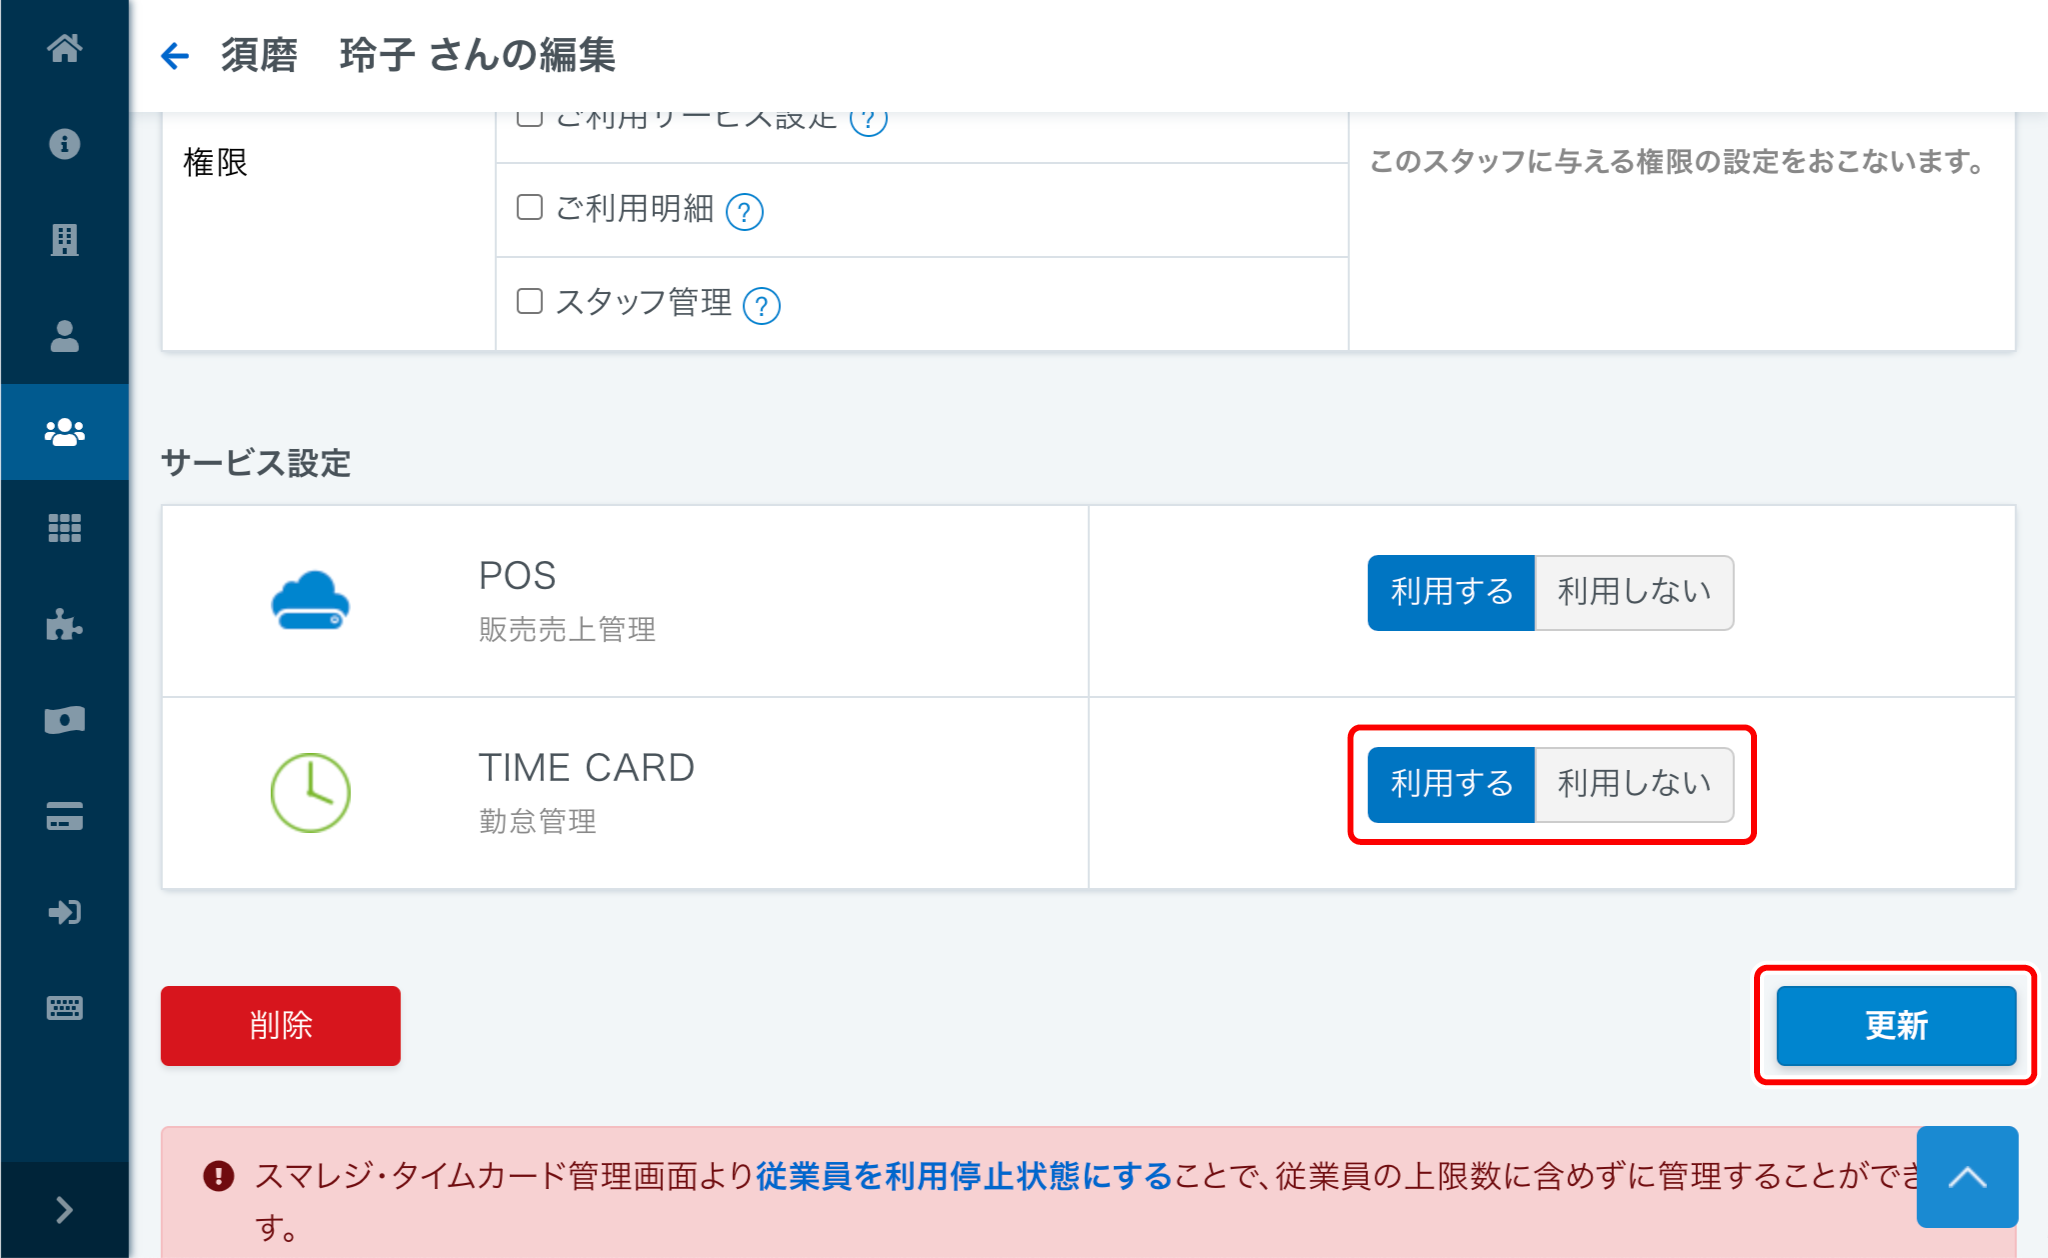The height and width of the screenshot is (1258, 2048).
Task: Expand the sidebar with bottom chevron
Action: click(x=64, y=1210)
